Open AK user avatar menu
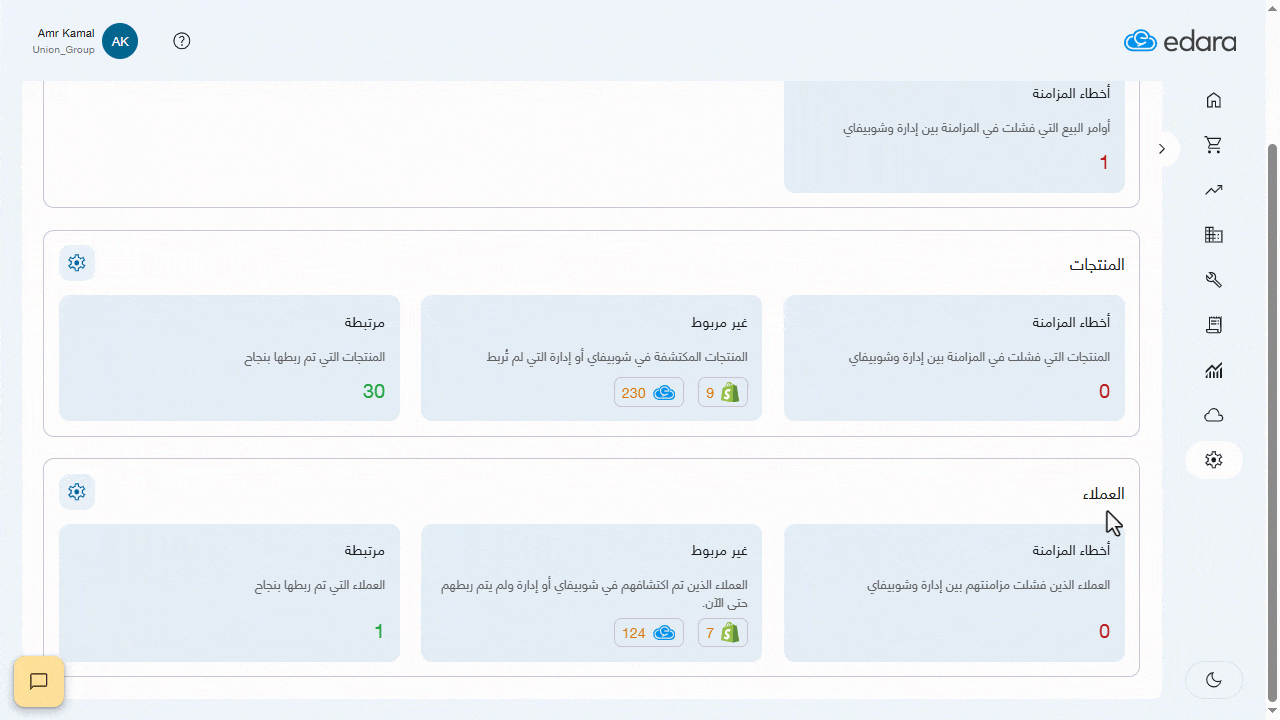 [120, 41]
